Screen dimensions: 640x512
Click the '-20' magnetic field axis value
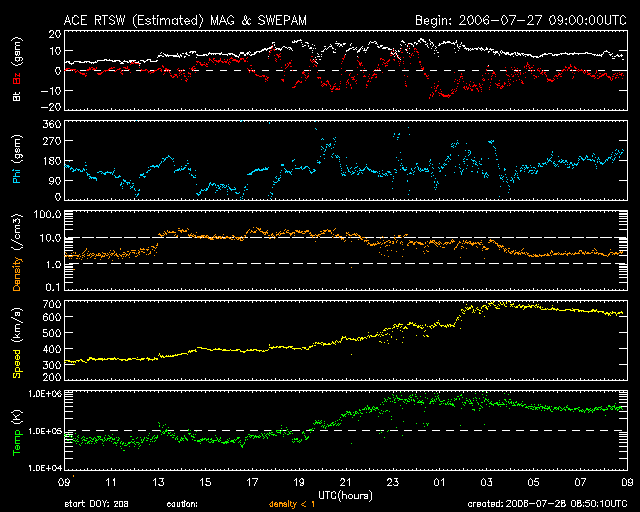coord(51,107)
